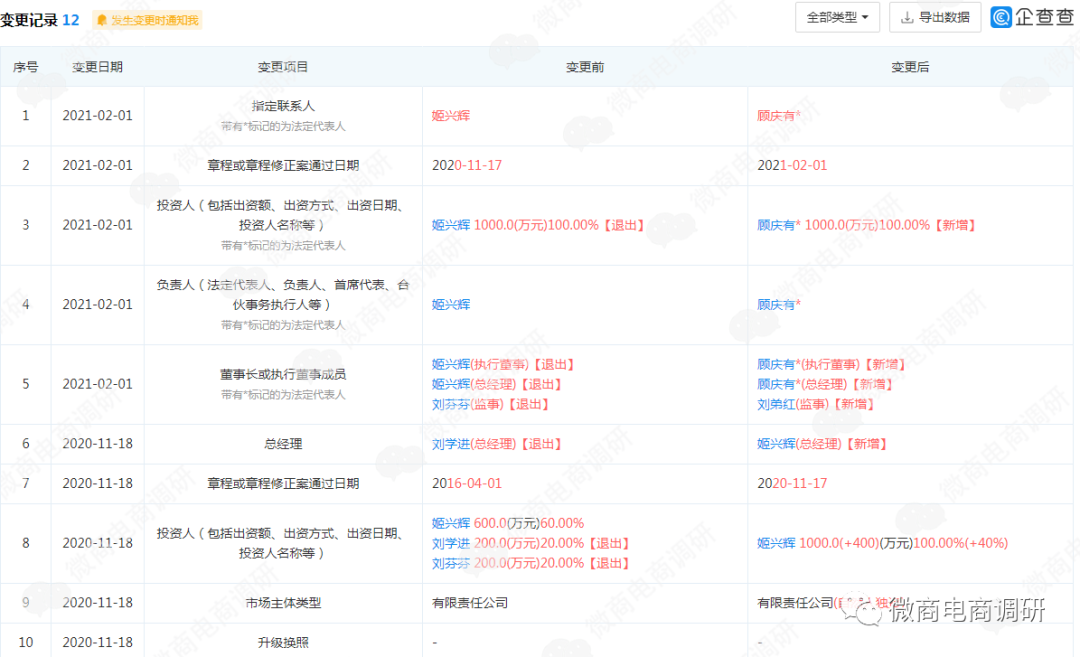Open 顾庆有 in the 负责人 row
This screenshot has height=657, width=1080.
click(x=778, y=304)
